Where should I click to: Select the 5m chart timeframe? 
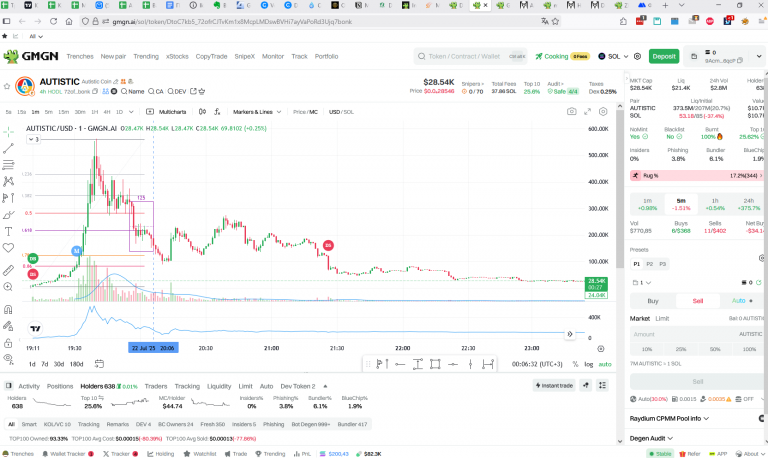48,112
